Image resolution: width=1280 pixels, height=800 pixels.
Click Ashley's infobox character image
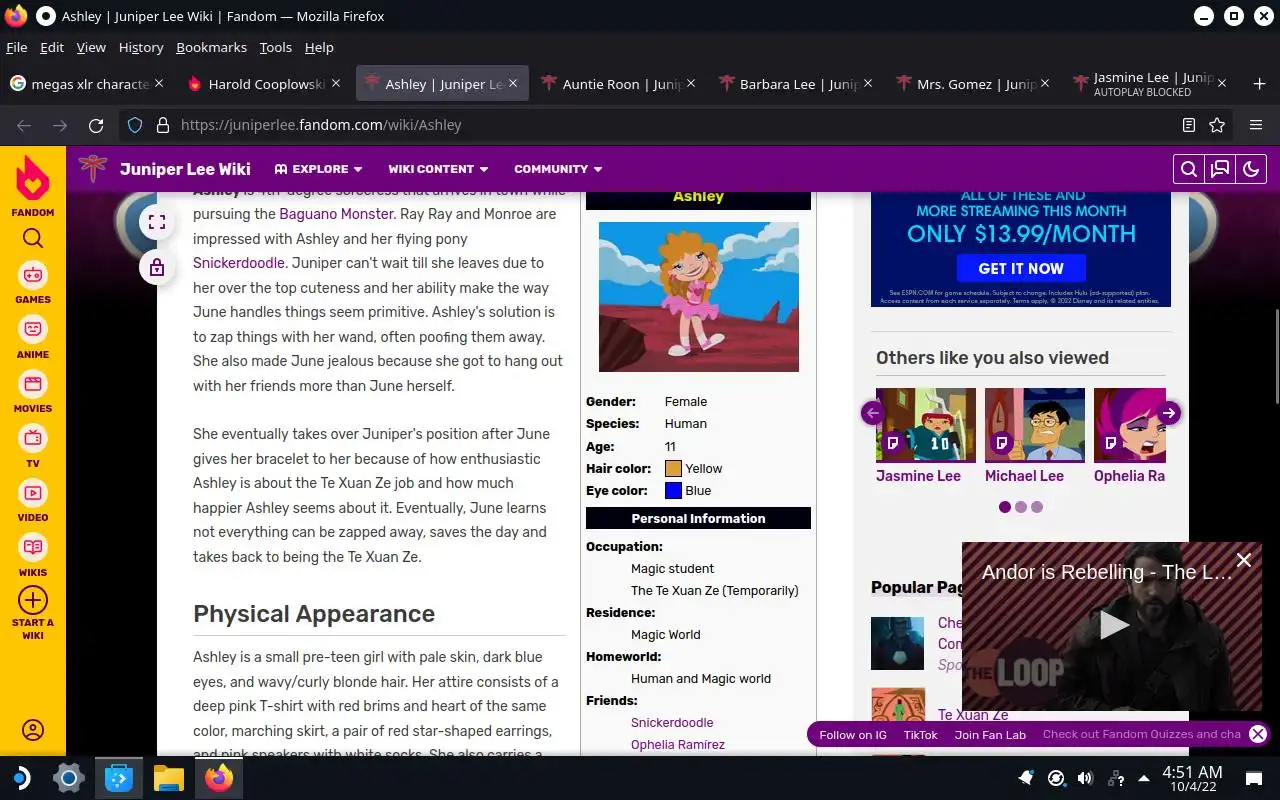click(699, 297)
